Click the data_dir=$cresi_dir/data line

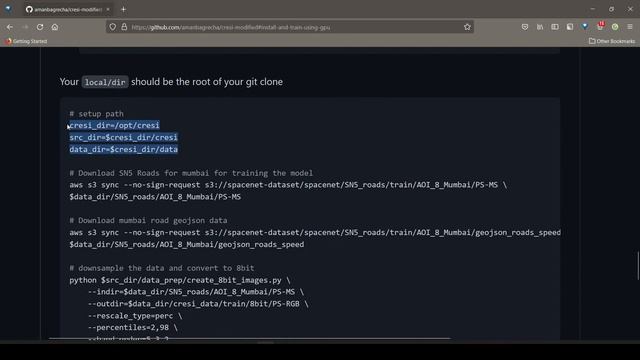123,149
